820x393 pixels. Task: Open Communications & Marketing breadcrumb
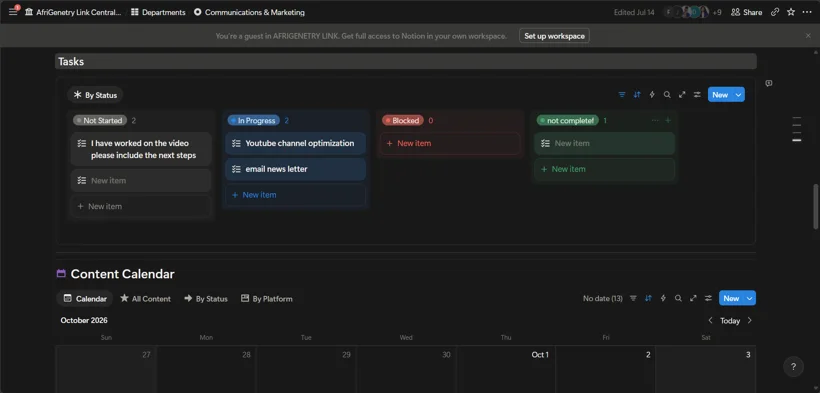249,12
